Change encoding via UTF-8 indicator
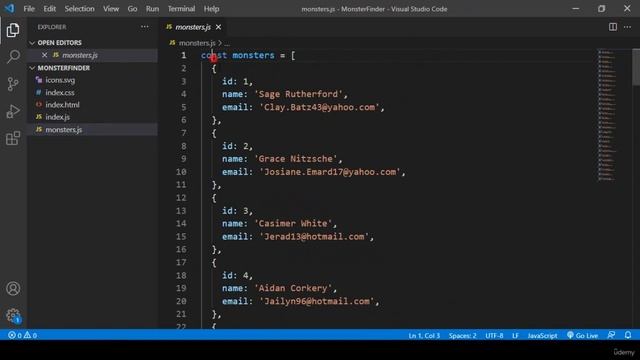Screen dimensions: 640x360 point(494,335)
